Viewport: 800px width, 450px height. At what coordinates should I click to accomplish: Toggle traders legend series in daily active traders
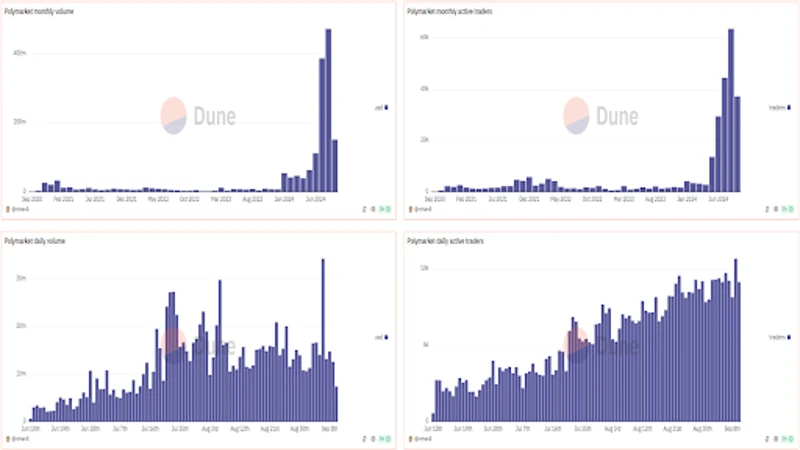click(x=780, y=337)
